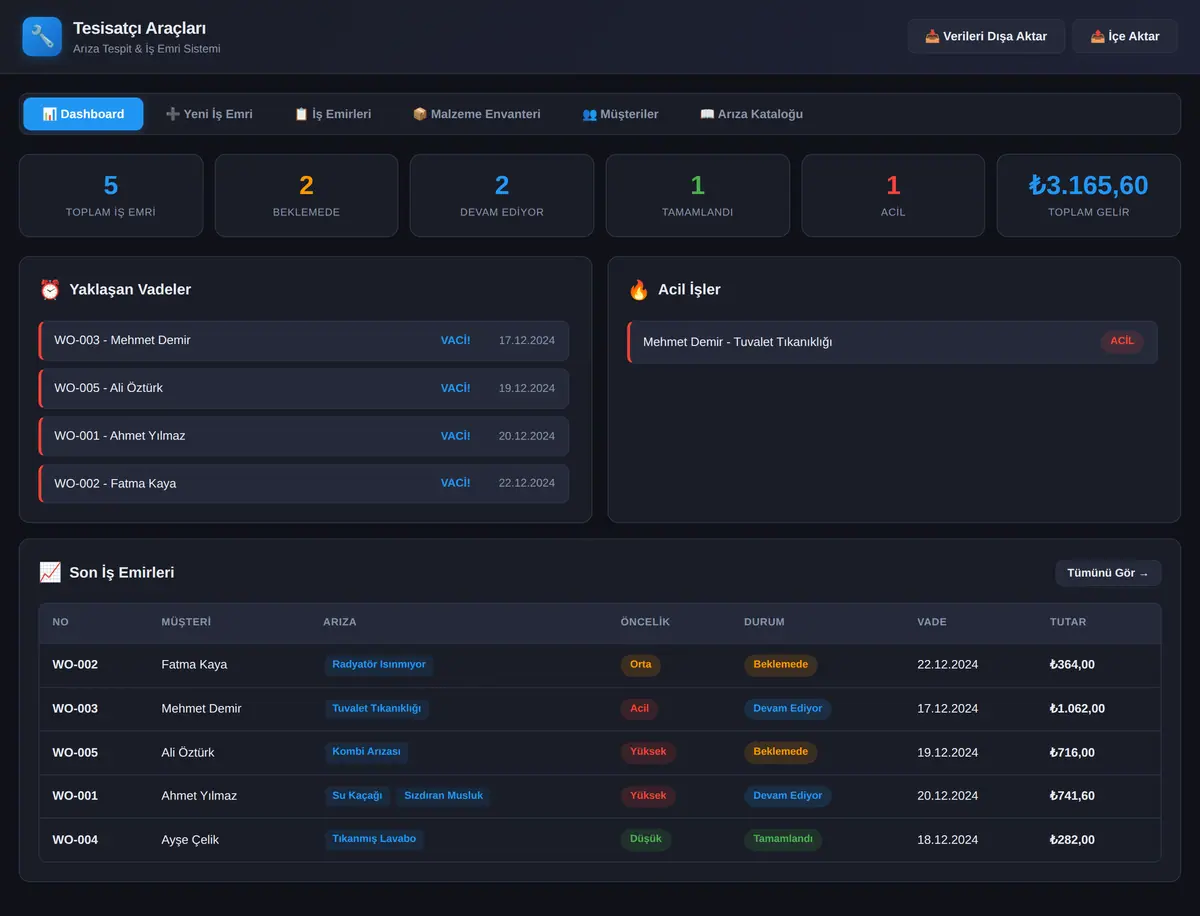
Task: Click the Radyatör Isınmıyor fault tag
Action: (379, 664)
